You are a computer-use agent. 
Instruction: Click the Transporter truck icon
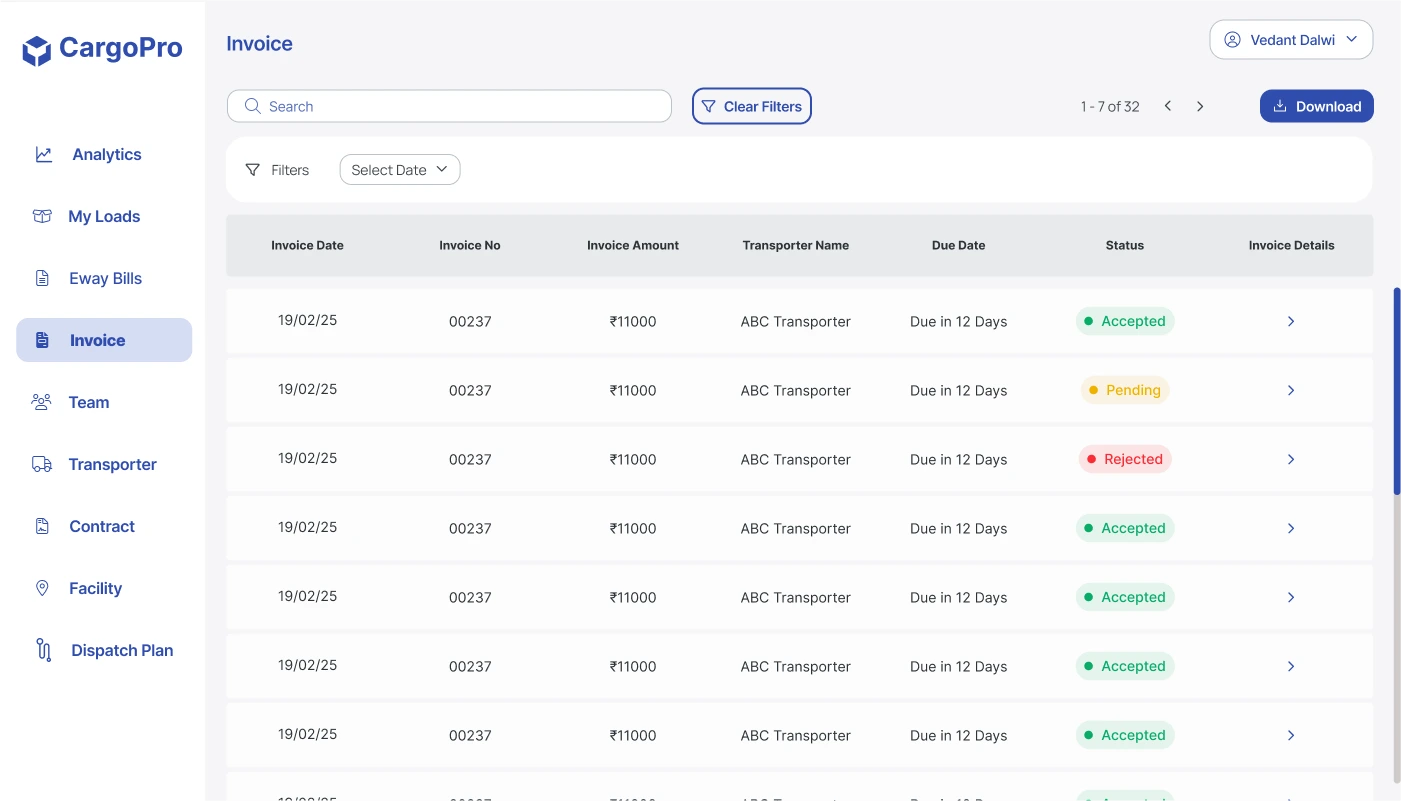coord(42,464)
